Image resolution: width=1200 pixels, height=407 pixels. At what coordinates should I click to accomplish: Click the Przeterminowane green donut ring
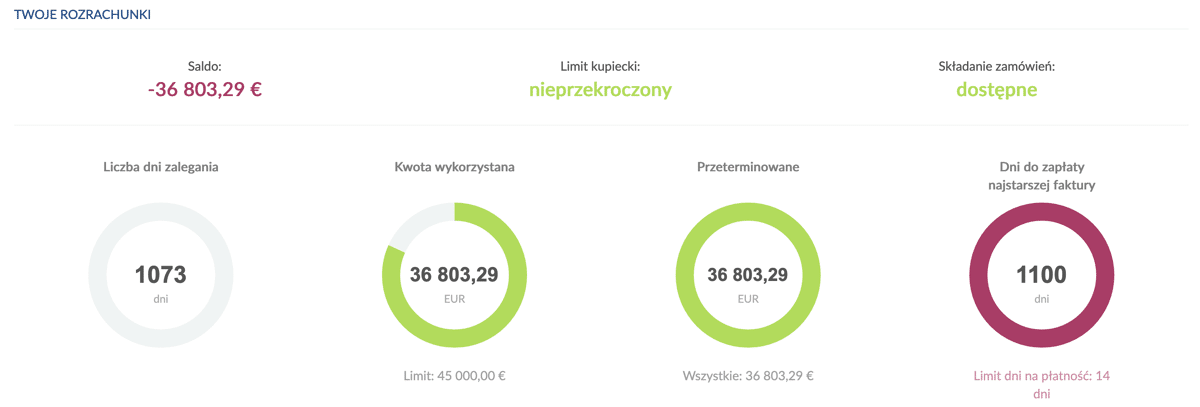[x=685, y=275]
